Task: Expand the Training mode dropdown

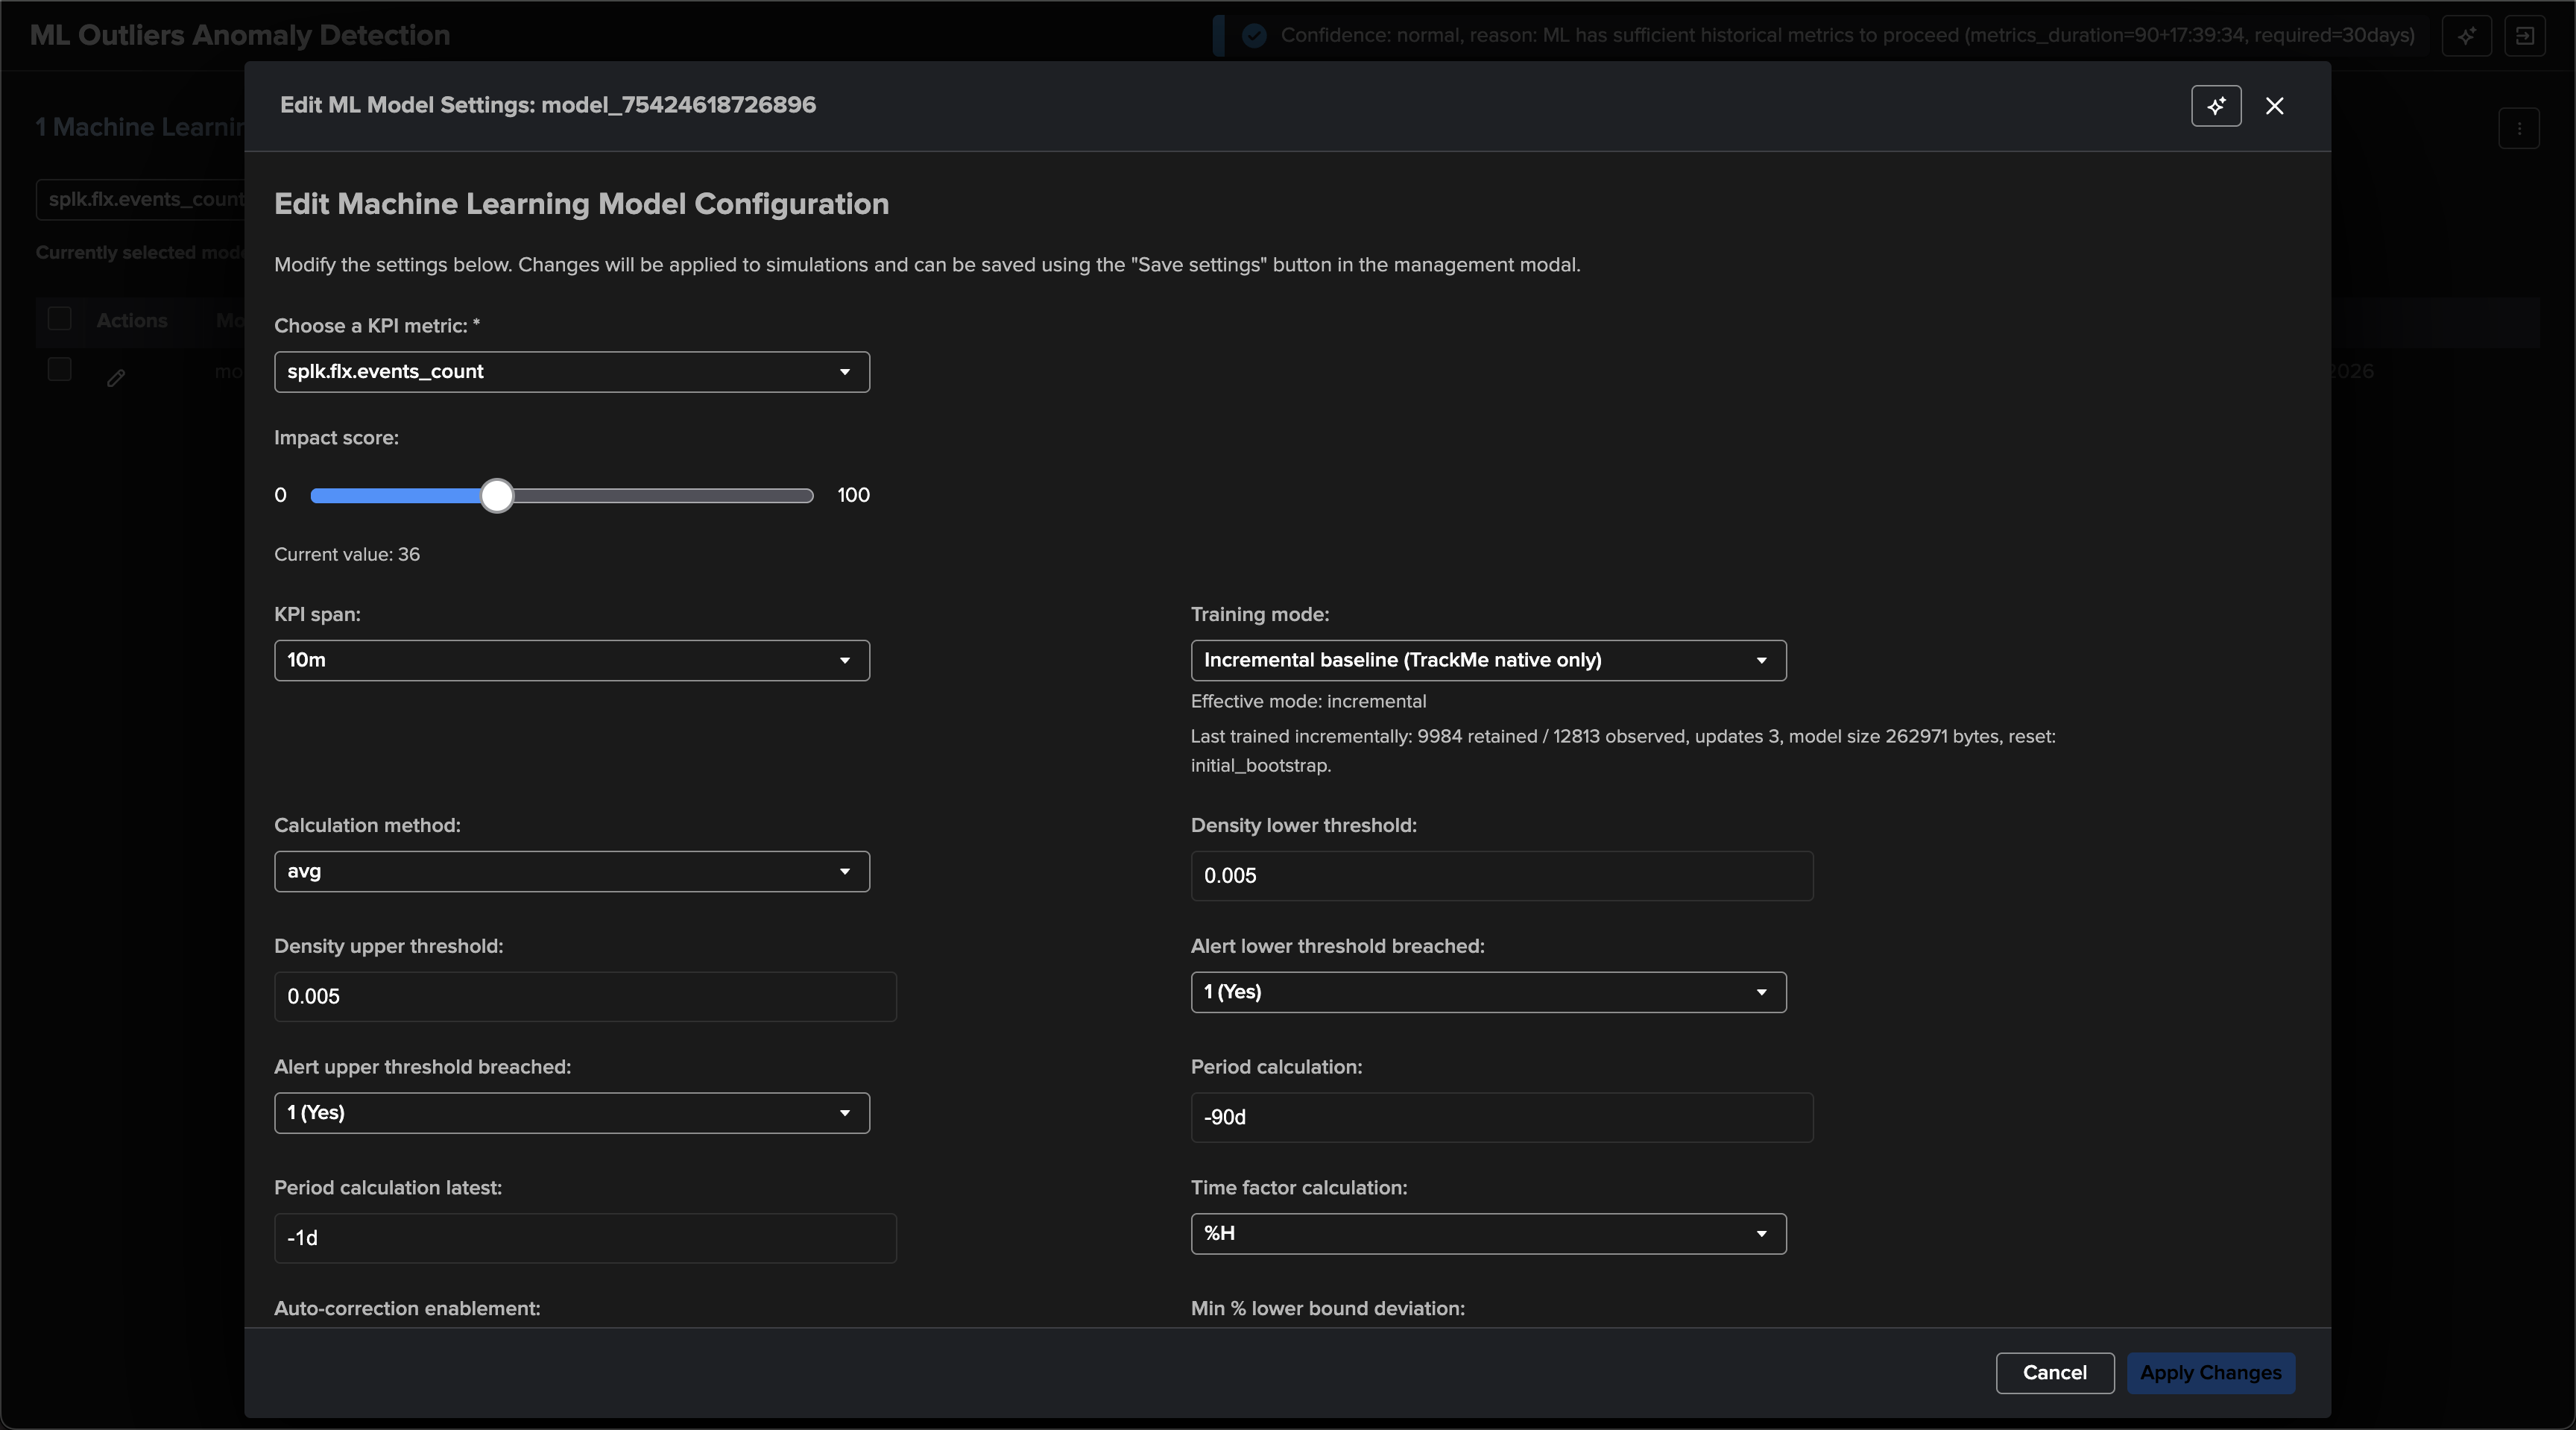Action: click(x=1488, y=660)
